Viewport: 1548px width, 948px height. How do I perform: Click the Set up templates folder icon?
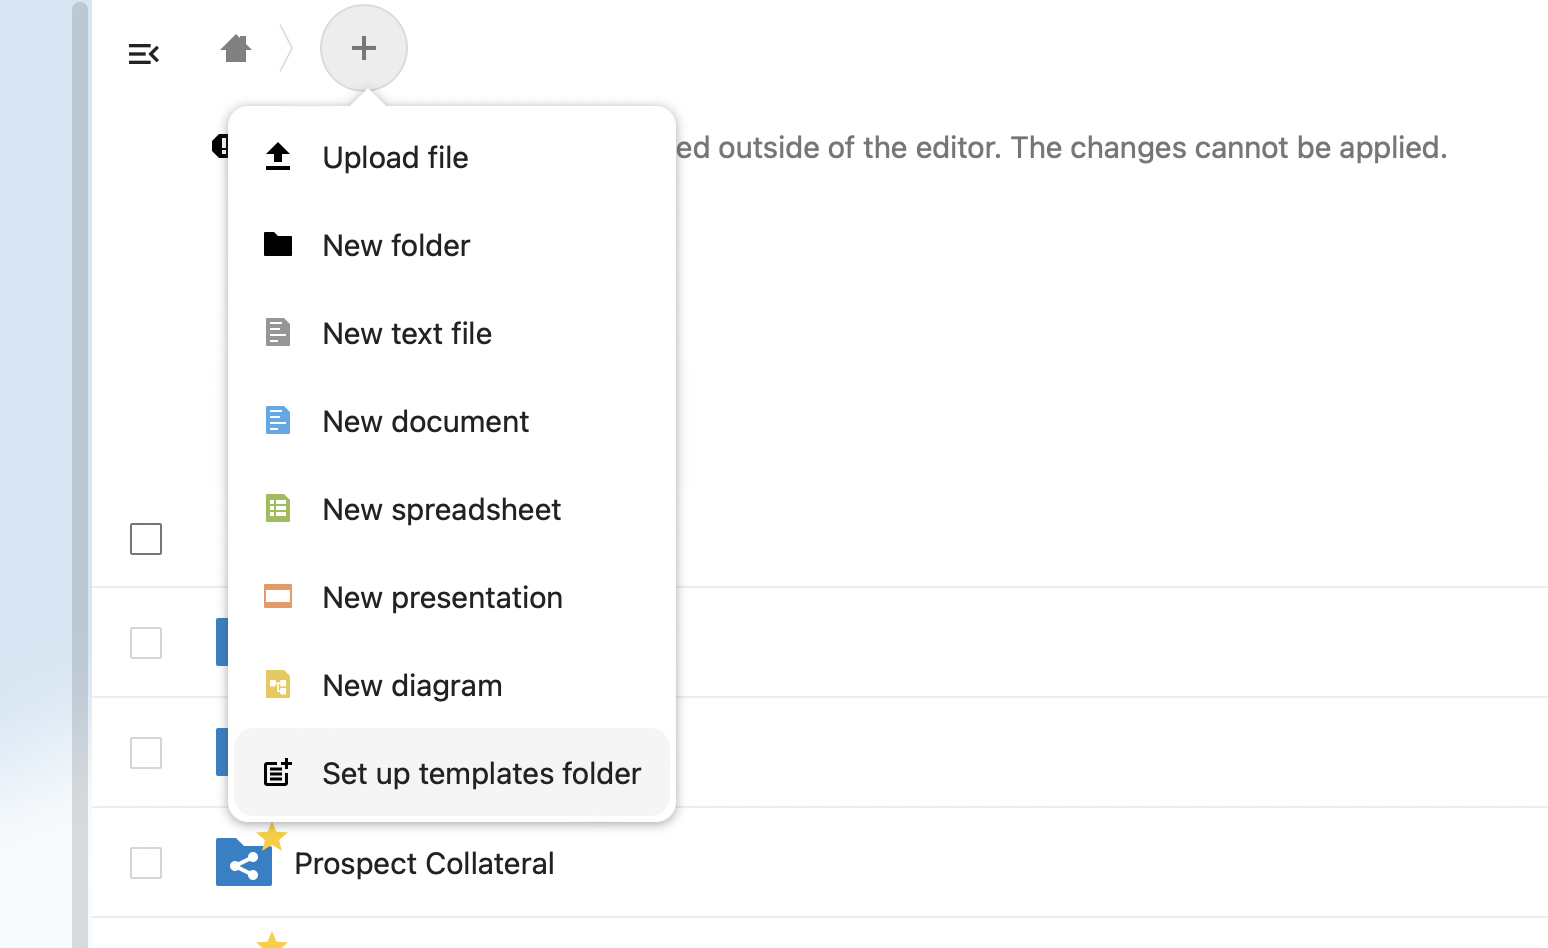click(x=277, y=773)
